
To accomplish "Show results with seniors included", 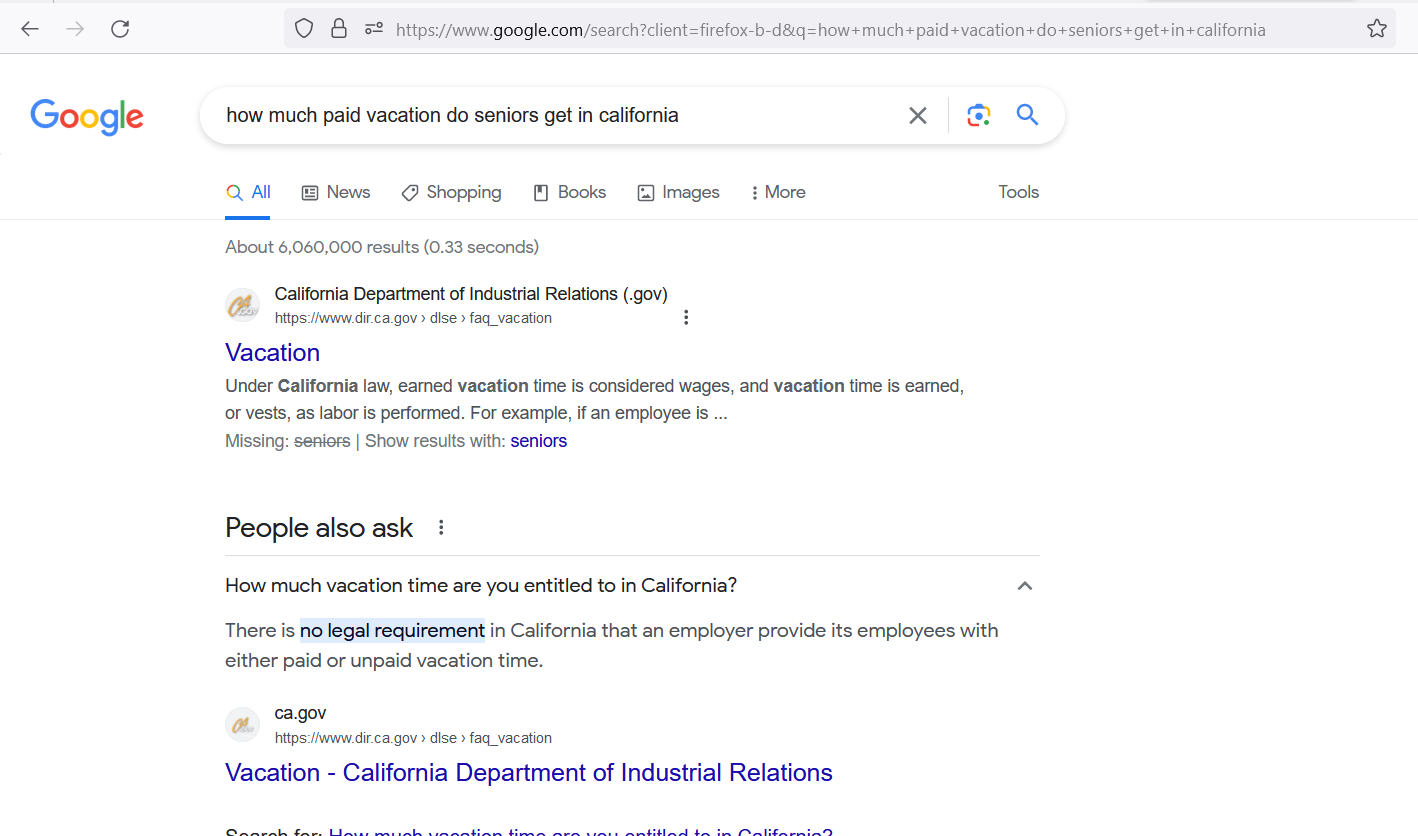I will point(539,441).
